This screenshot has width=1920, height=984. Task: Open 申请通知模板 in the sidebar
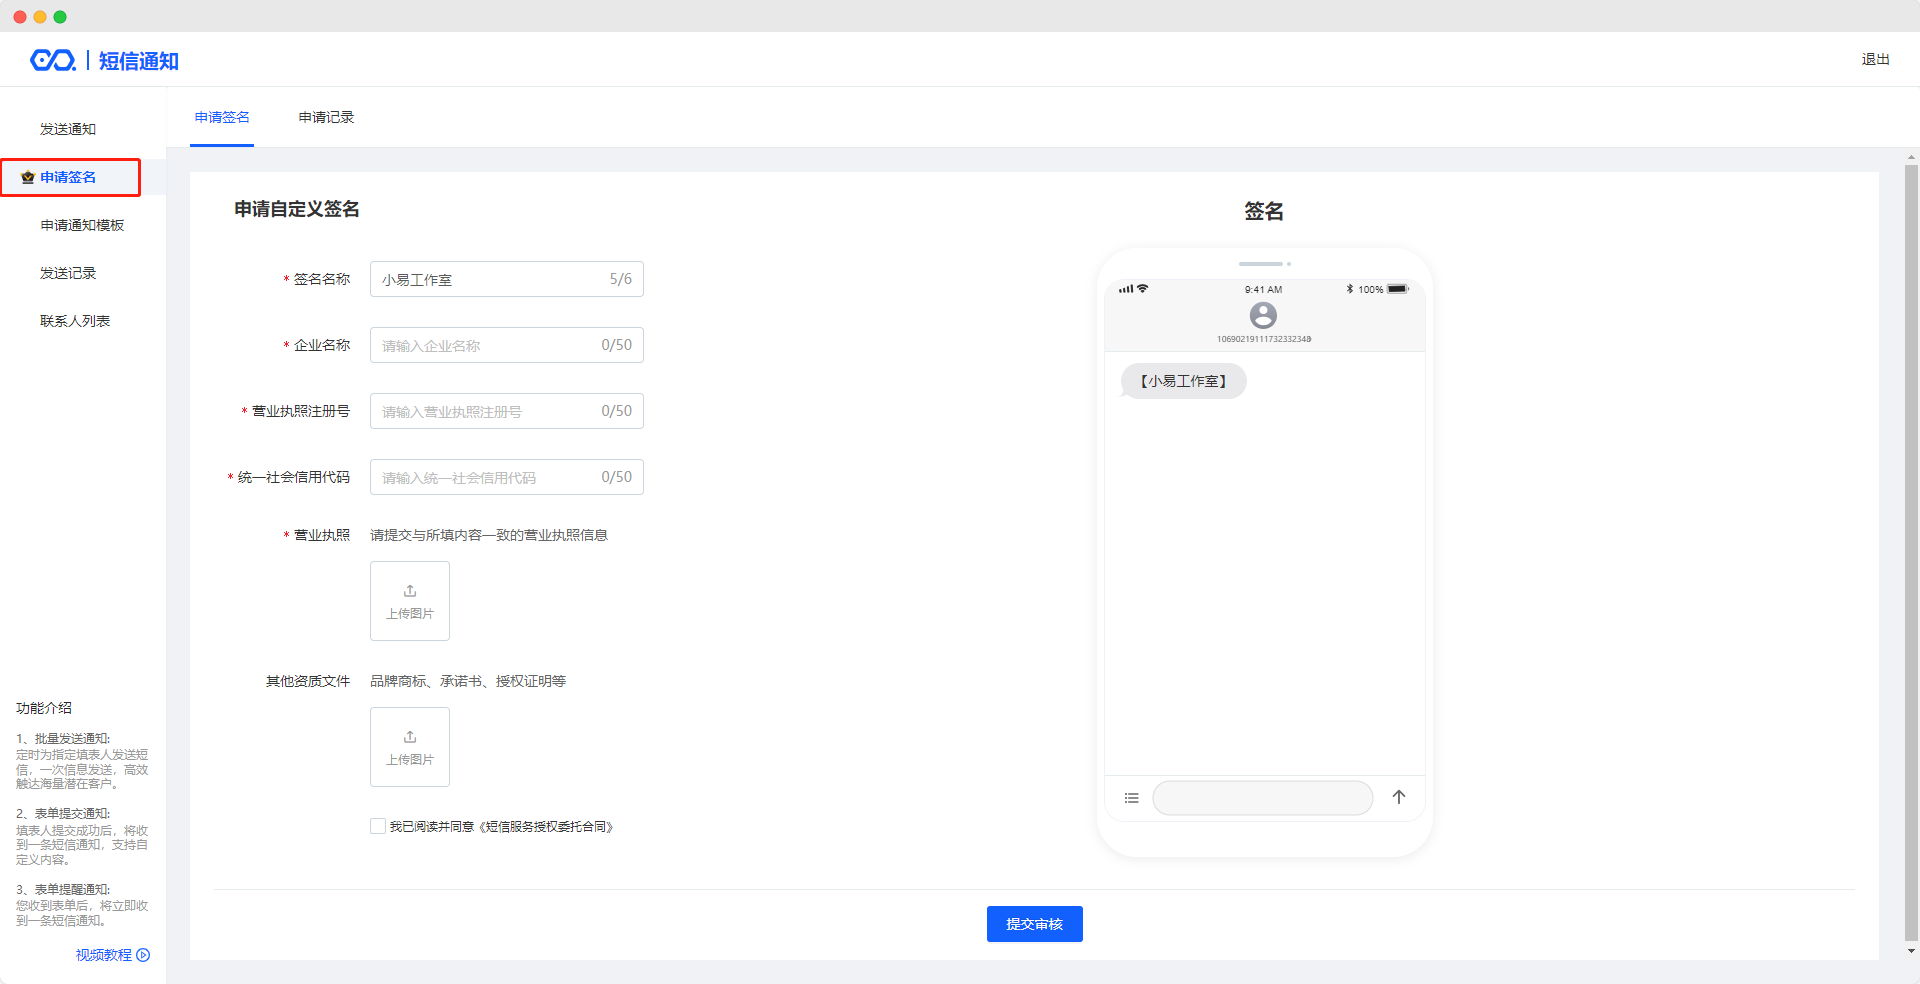82,225
